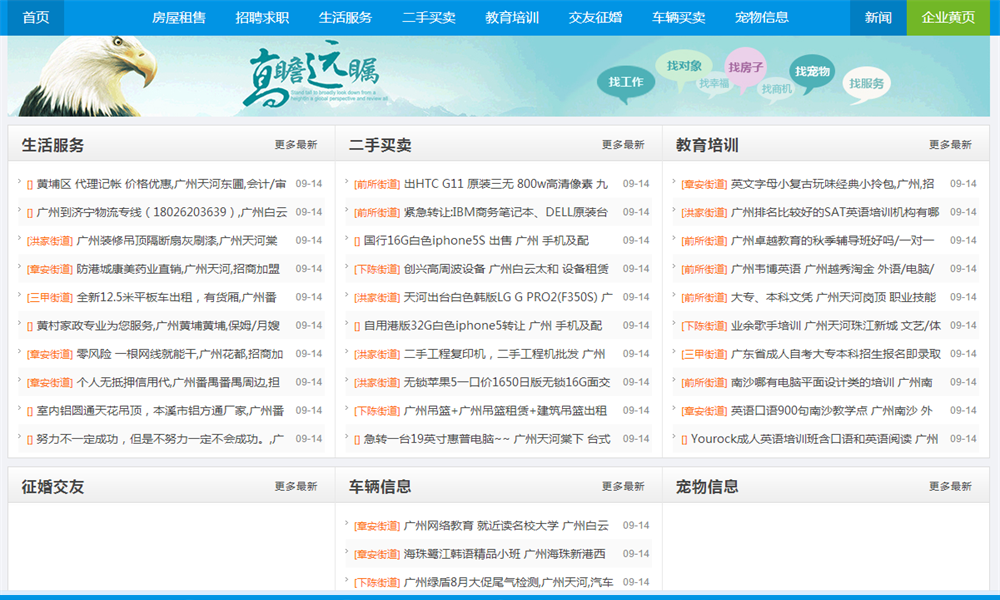Screen dimensions: 1000x600
Task: Open 更多最新 for 宠物信息
Action: point(950,487)
